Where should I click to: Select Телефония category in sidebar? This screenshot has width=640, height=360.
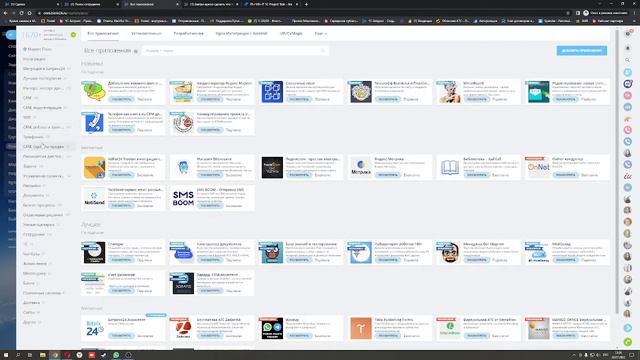point(33,137)
